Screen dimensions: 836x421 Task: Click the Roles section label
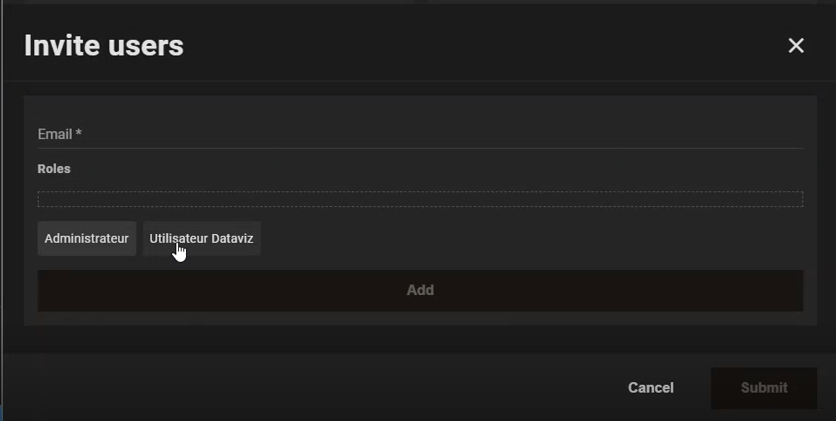point(54,168)
